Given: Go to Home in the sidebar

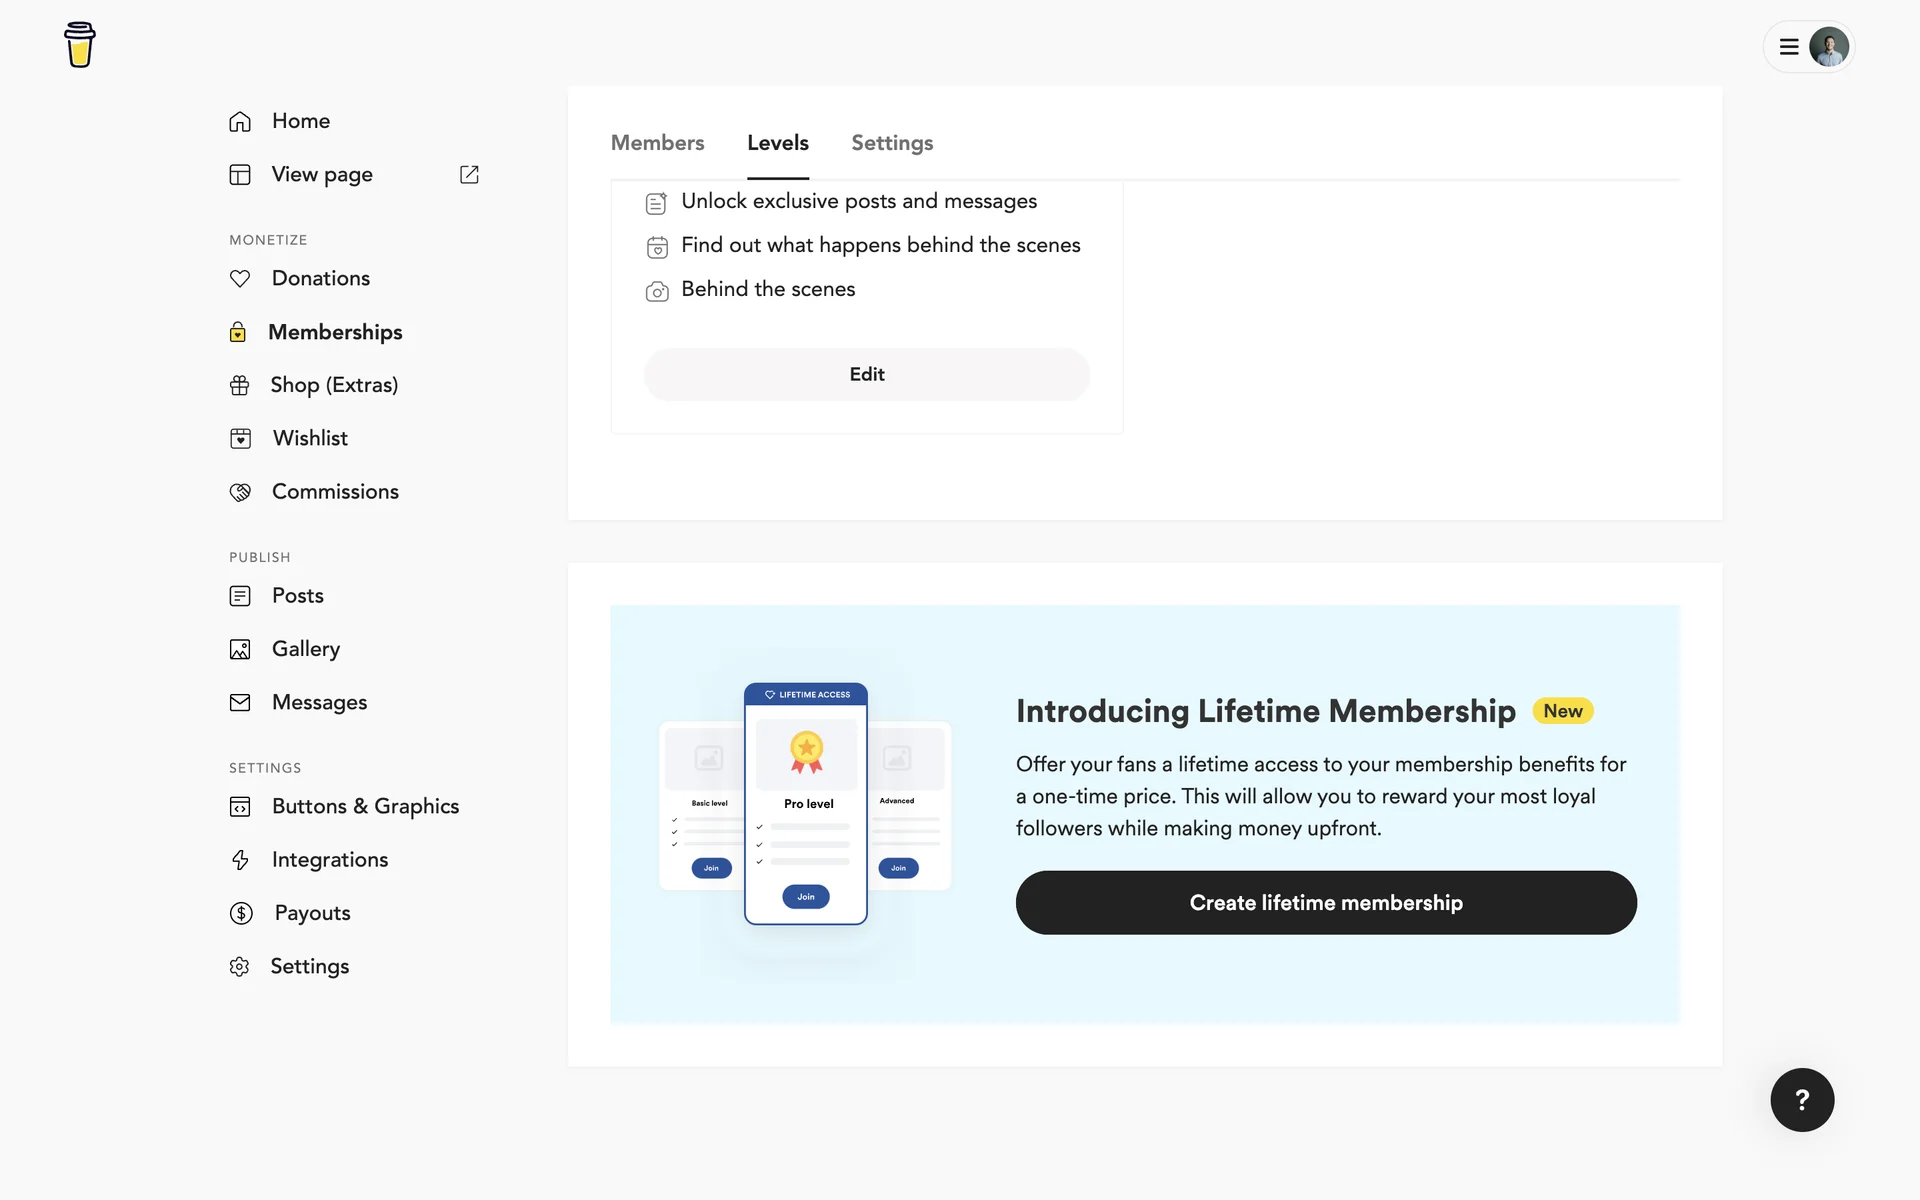Looking at the screenshot, I should click(x=300, y=121).
